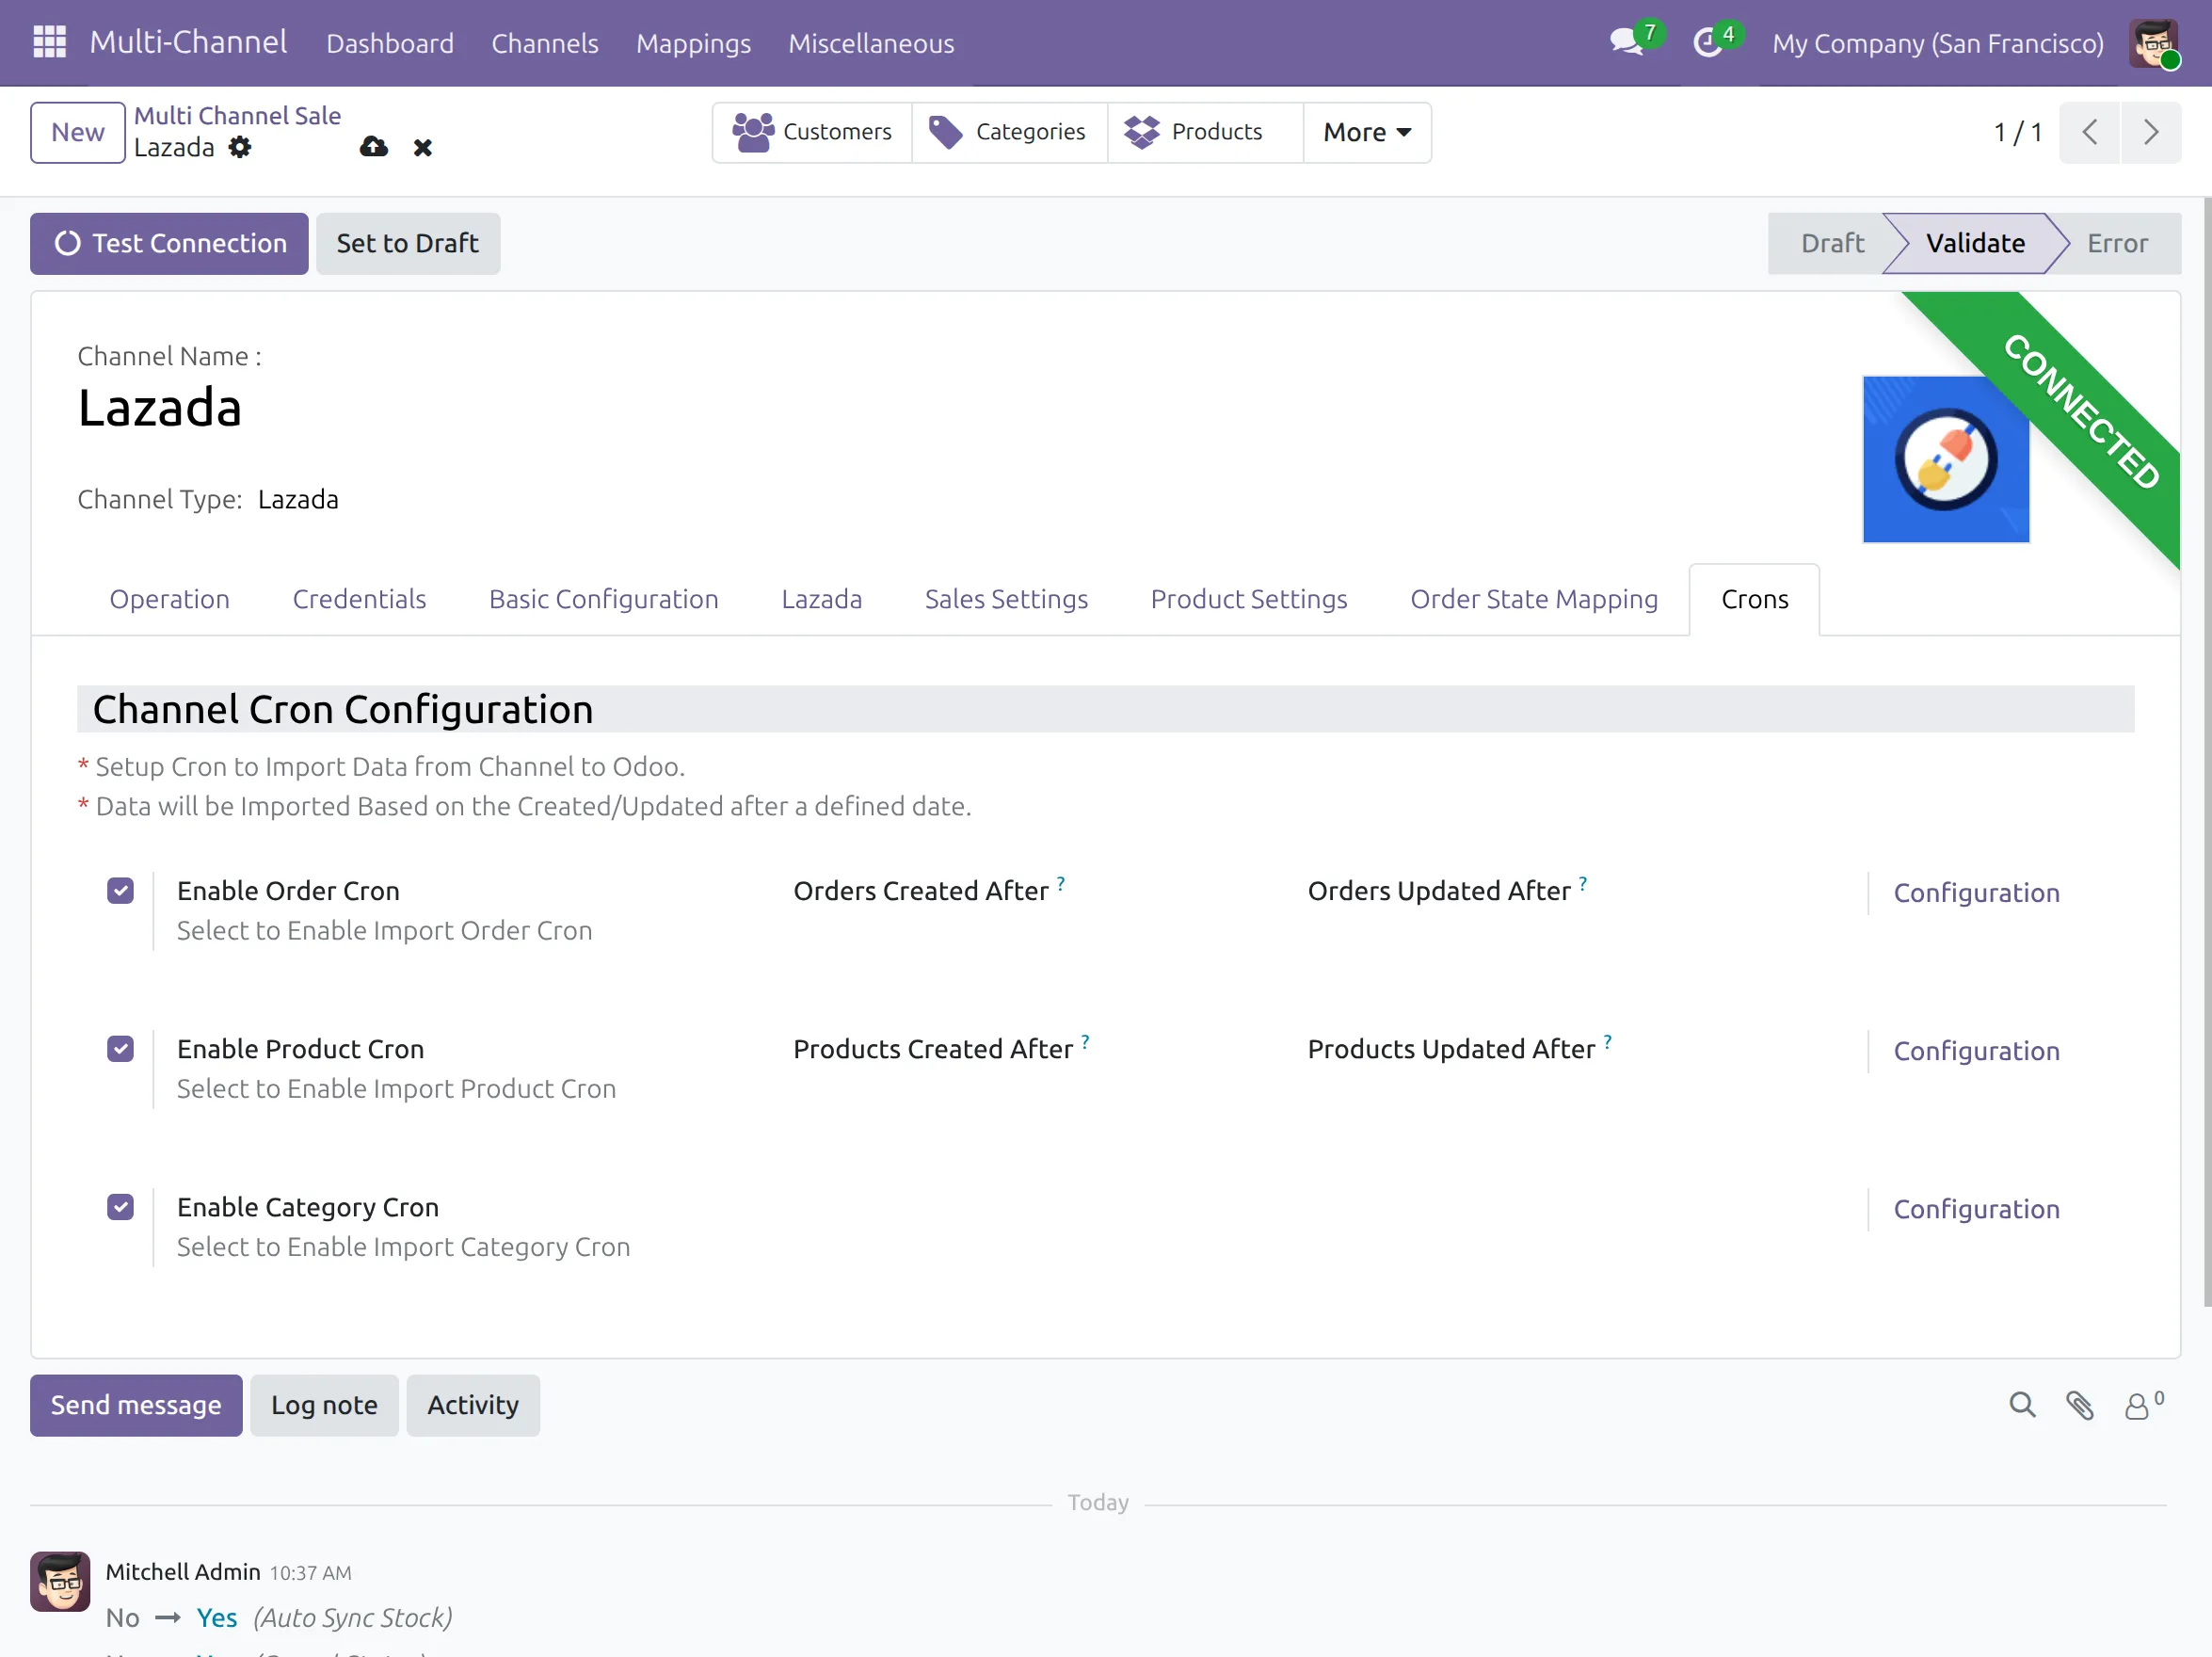2212x1657 pixels.
Task: Click the Lazada channel image thumbnail
Action: tap(1945, 460)
